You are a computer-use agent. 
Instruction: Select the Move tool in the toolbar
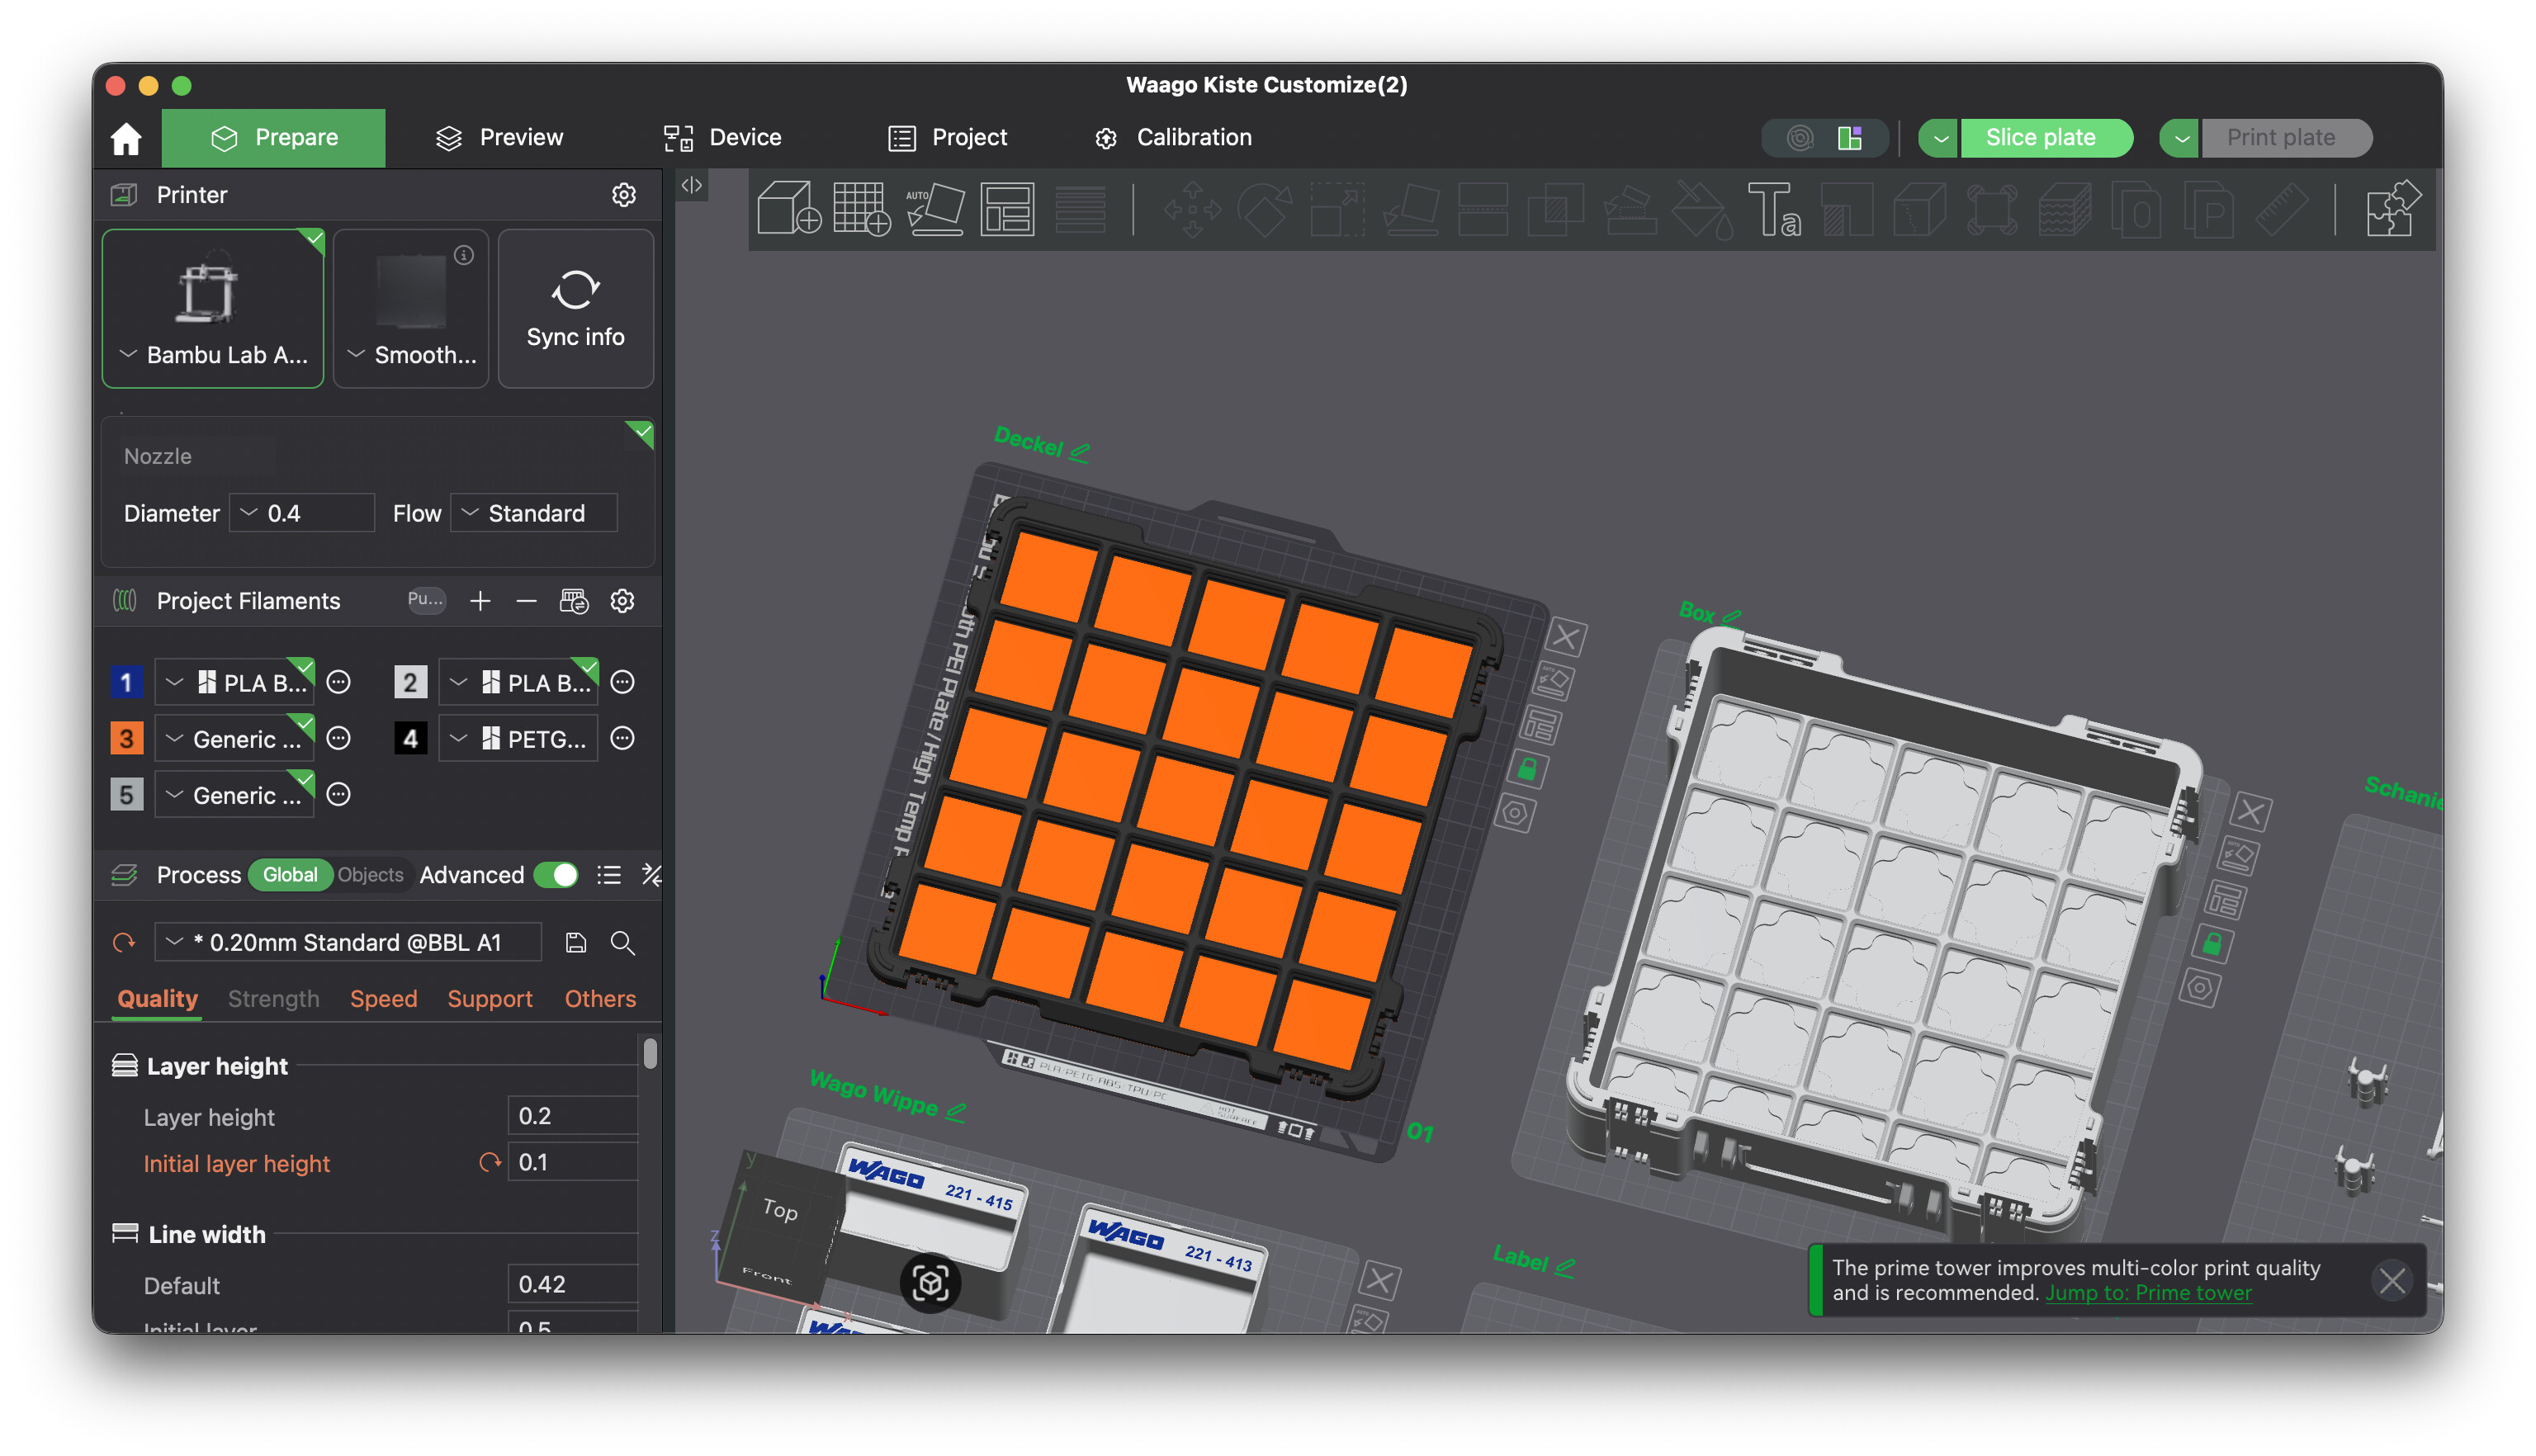1192,208
